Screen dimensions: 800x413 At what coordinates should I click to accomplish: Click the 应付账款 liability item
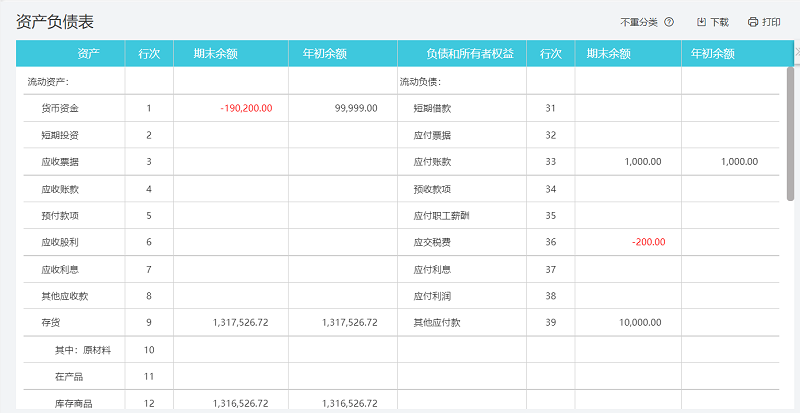point(432,161)
